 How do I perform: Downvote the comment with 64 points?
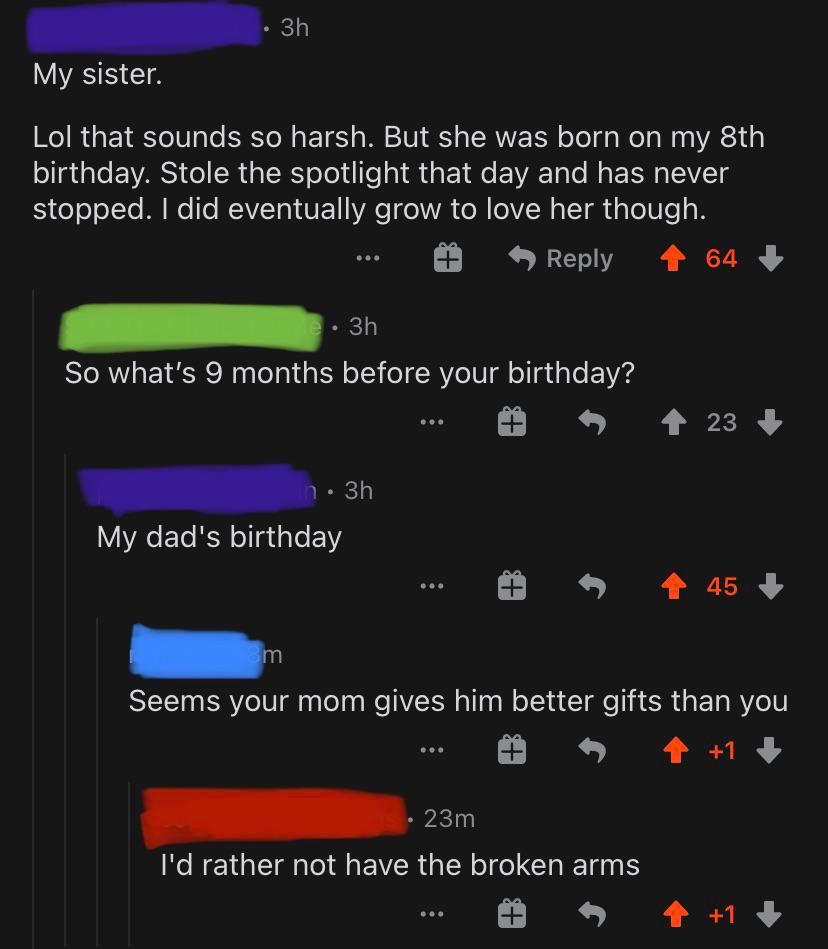[769, 259]
